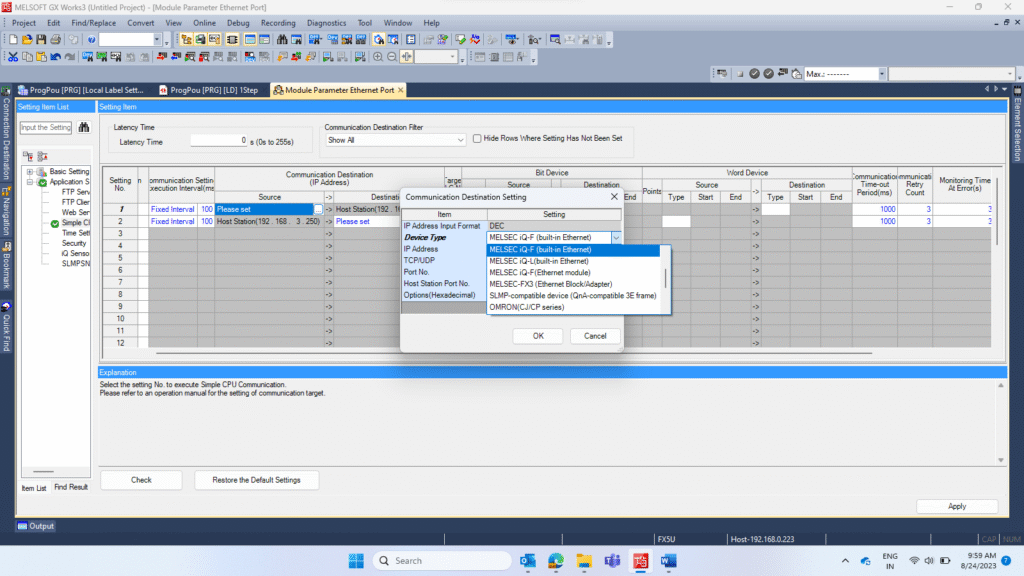Open the Online menu
This screenshot has height=576, width=1024.
tap(204, 23)
